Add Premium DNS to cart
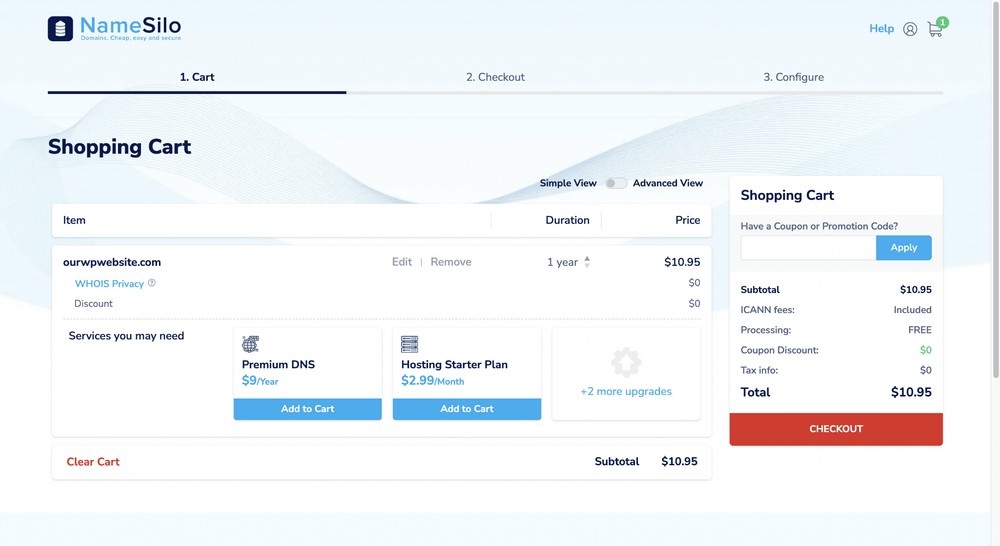Viewport: 1000px width, 546px height. 307,409
